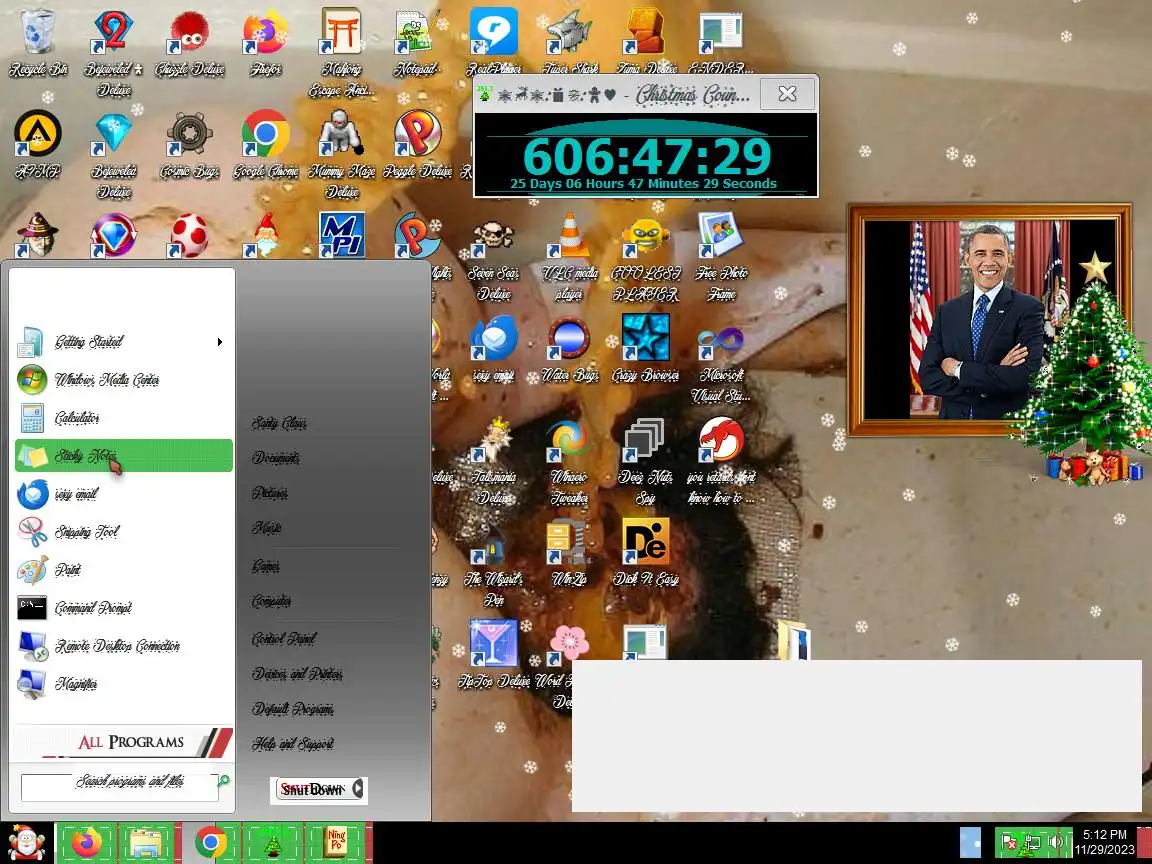Launch Crazy Browser from the desktop
Image resolution: width=1152 pixels, height=864 pixels.
[x=646, y=348]
